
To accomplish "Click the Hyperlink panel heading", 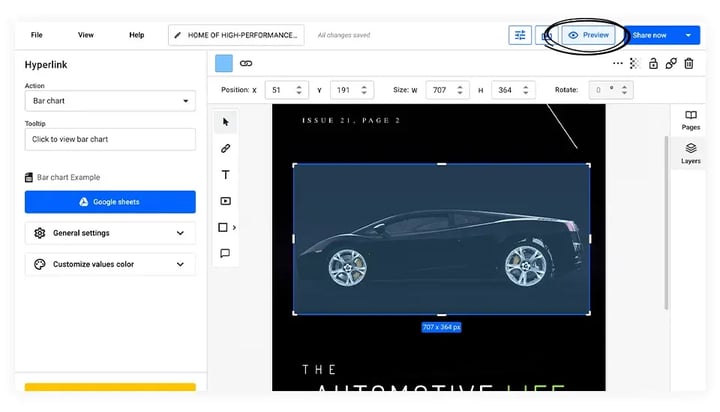I will [x=46, y=65].
